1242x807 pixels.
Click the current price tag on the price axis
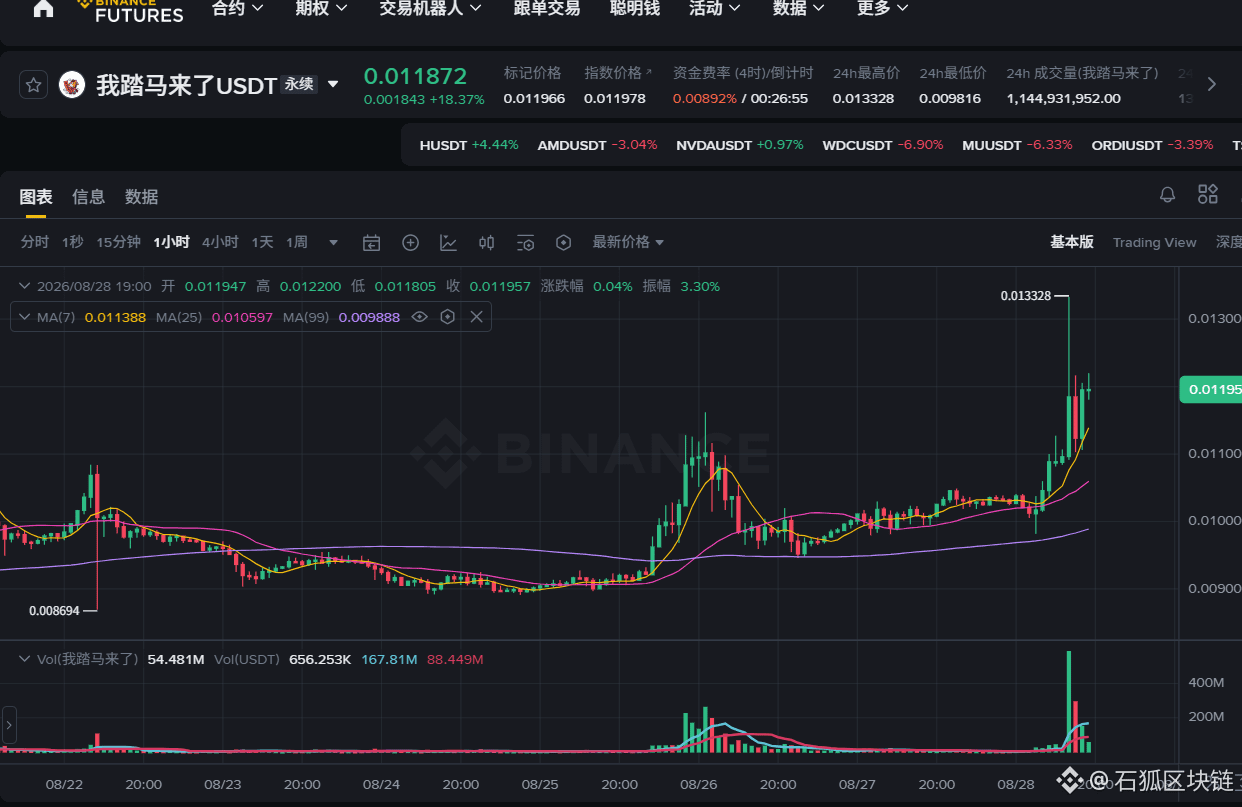pos(1211,389)
